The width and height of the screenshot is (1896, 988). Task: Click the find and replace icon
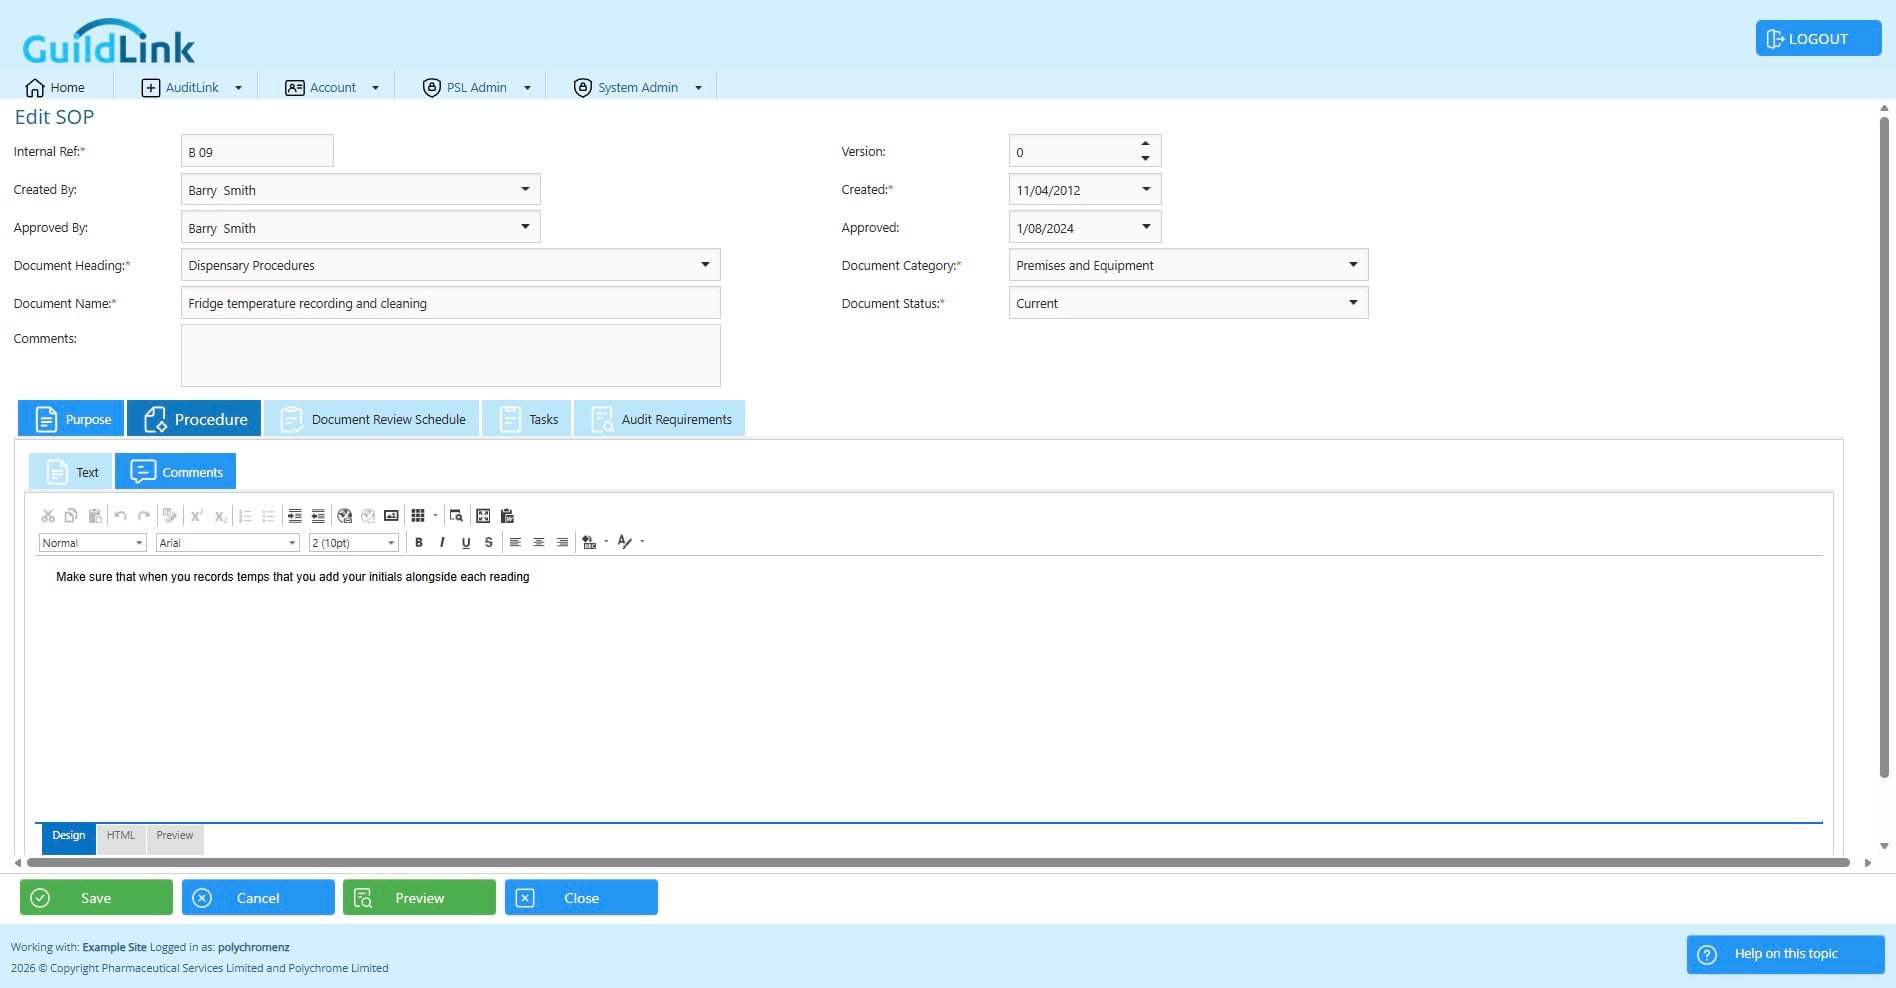coord(456,516)
